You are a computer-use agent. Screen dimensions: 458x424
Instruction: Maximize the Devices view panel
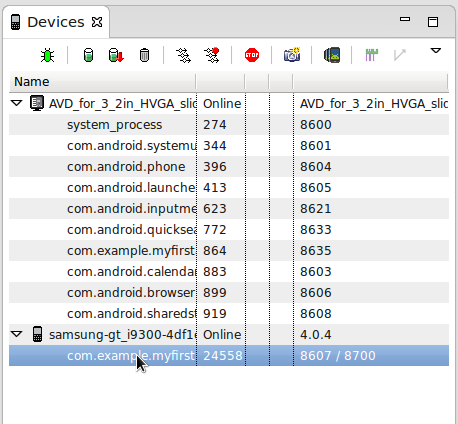[433, 22]
